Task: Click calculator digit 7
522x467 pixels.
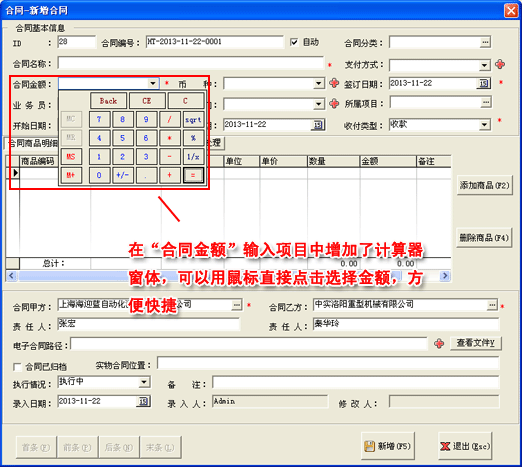Action: [x=99, y=119]
